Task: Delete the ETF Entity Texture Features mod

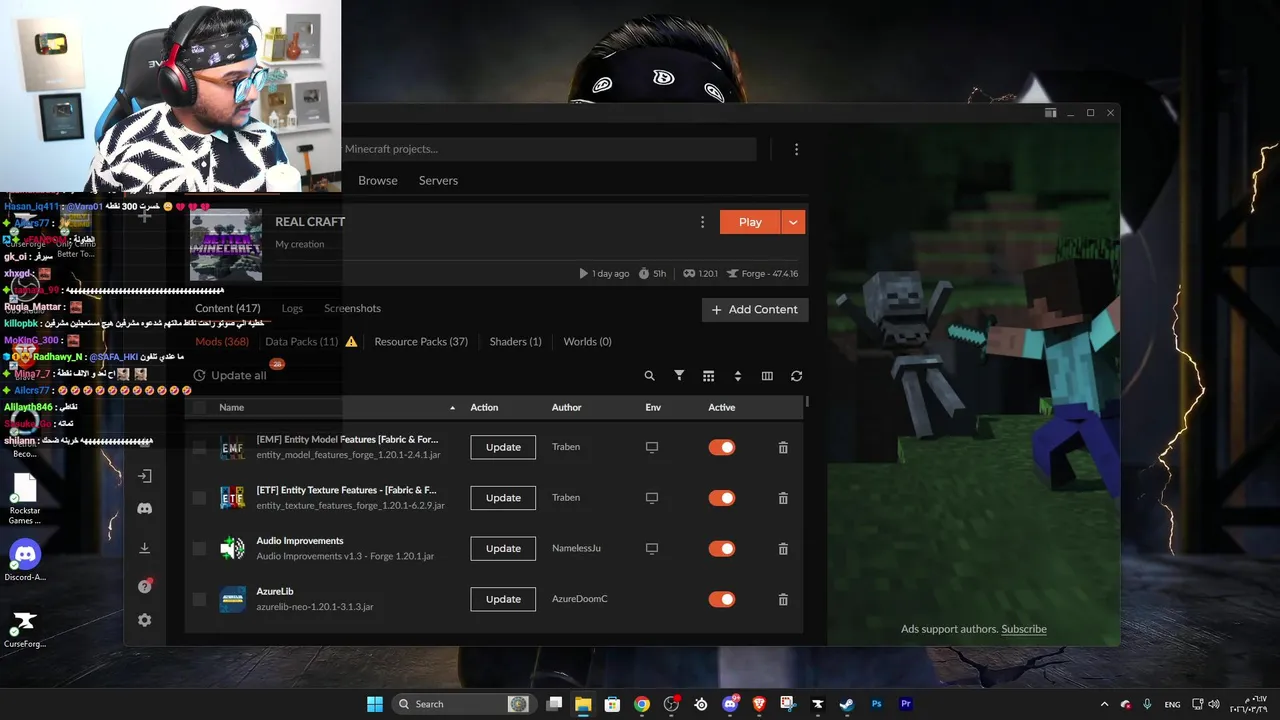Action: (x=783, y=498)
